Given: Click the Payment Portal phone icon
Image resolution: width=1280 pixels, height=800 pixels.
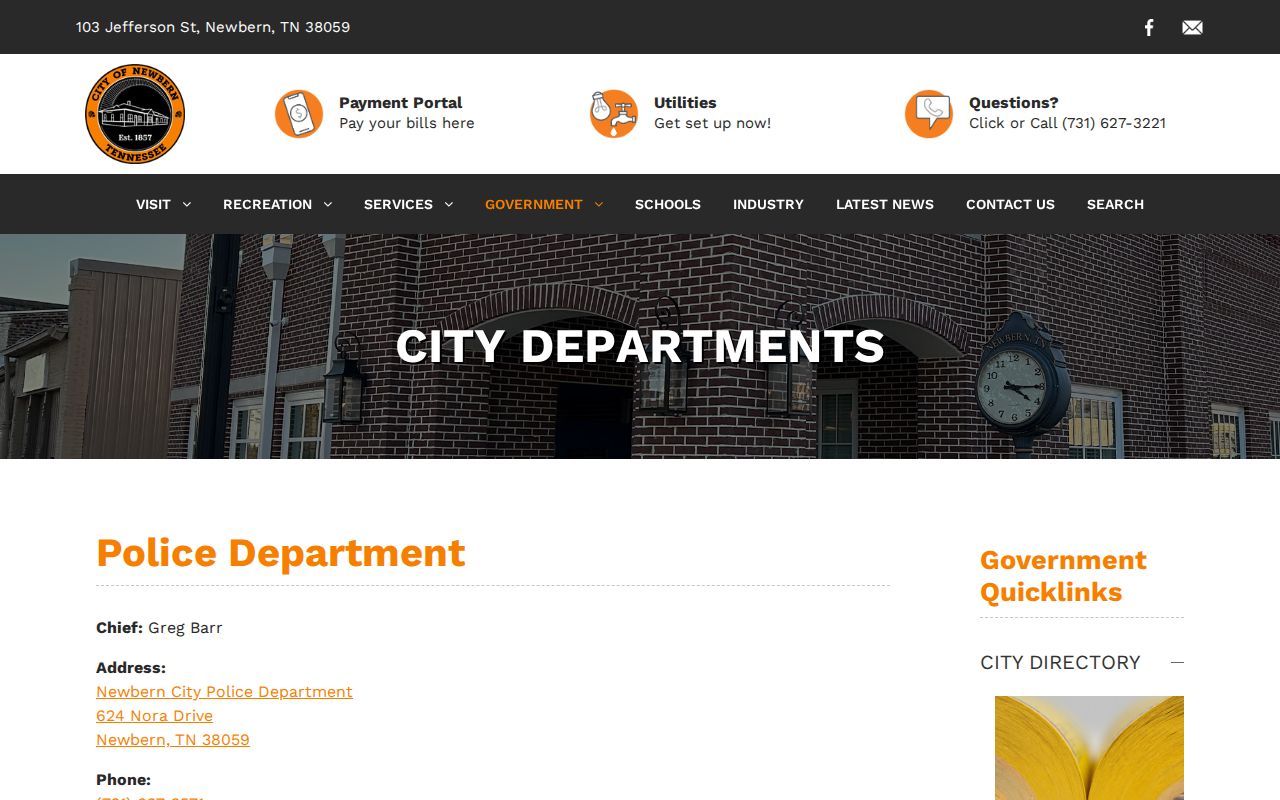Looking at the screenshot, I should [x=299, y=114].
